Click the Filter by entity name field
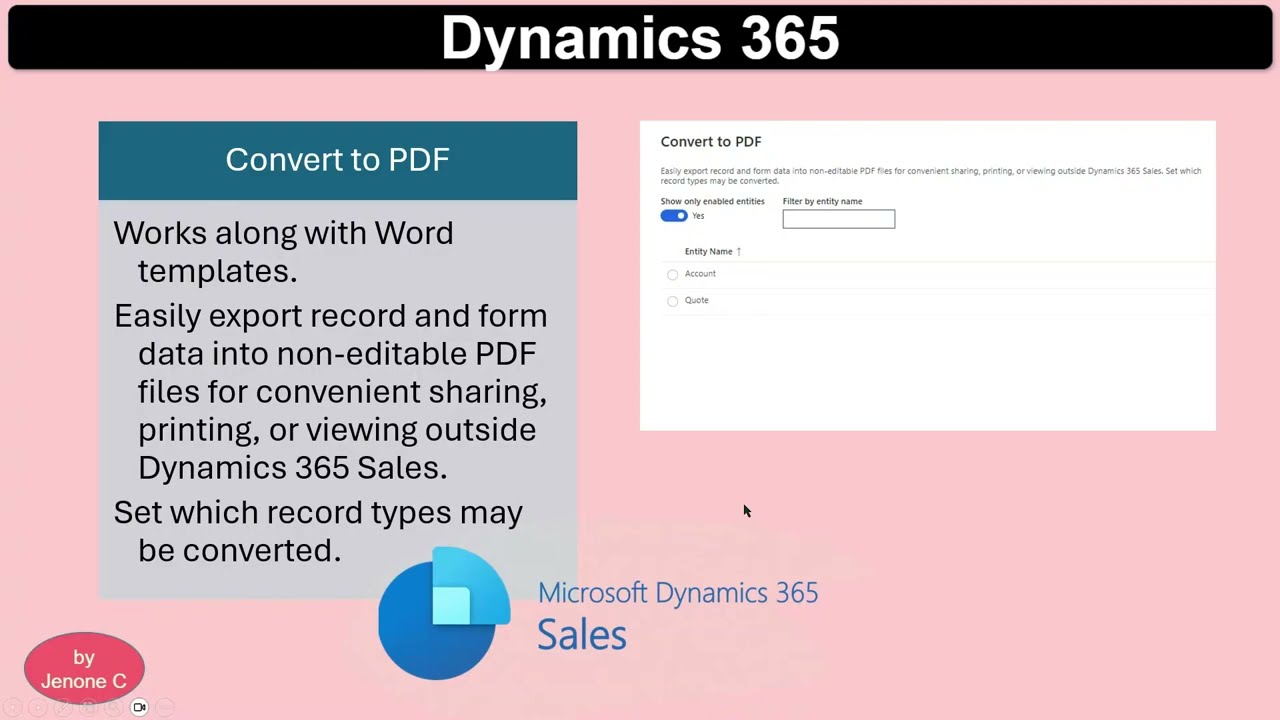Screen dimensions: 1280x720 coord(839,219)
